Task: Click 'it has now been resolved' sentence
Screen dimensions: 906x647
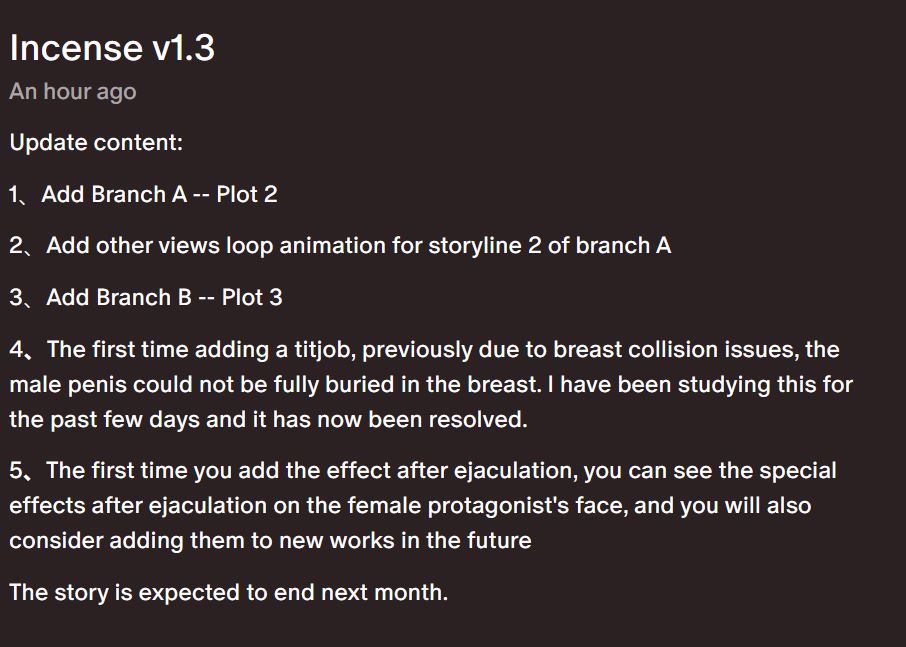Action: coord(390,419)
